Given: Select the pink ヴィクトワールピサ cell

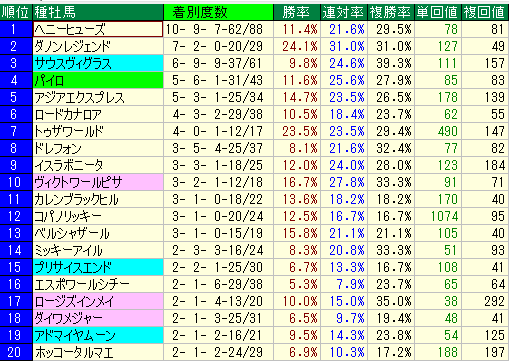Looking at the screenshot, I should 98,182.
